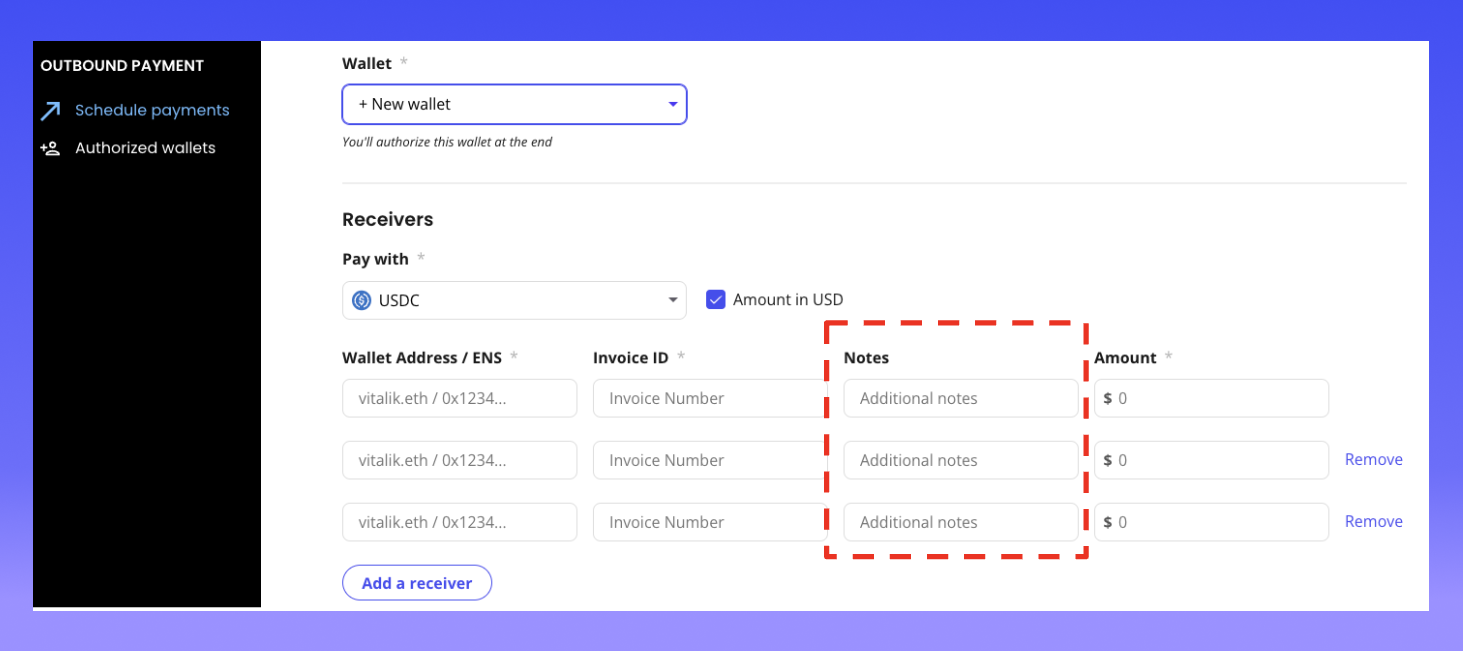Open the Pay with USDC dropdown
1463x651 pixels.
pyautogui.click(x=514, y=300)
